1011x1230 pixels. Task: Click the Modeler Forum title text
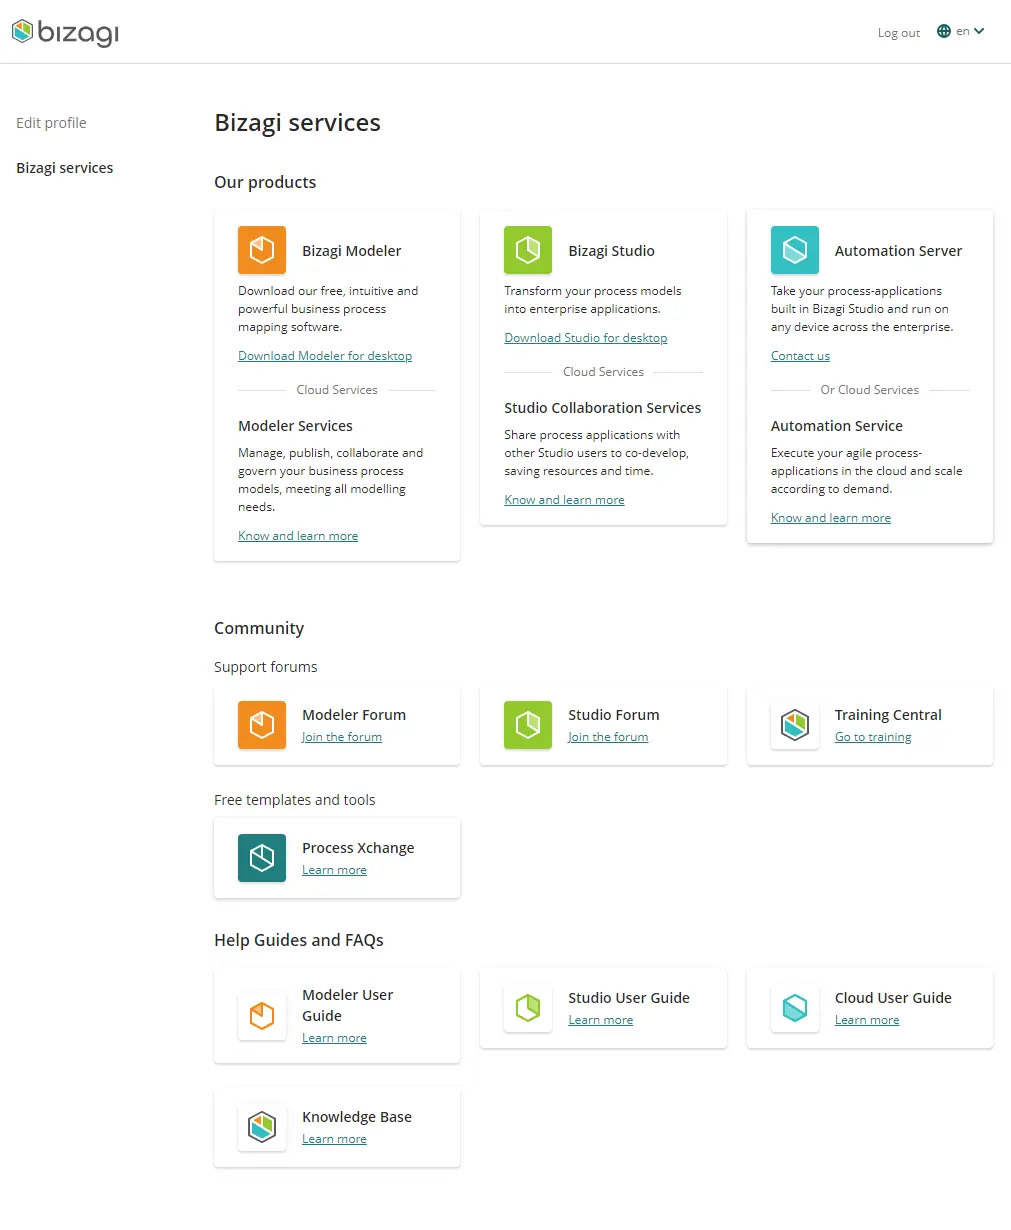(x=354, y=715)
